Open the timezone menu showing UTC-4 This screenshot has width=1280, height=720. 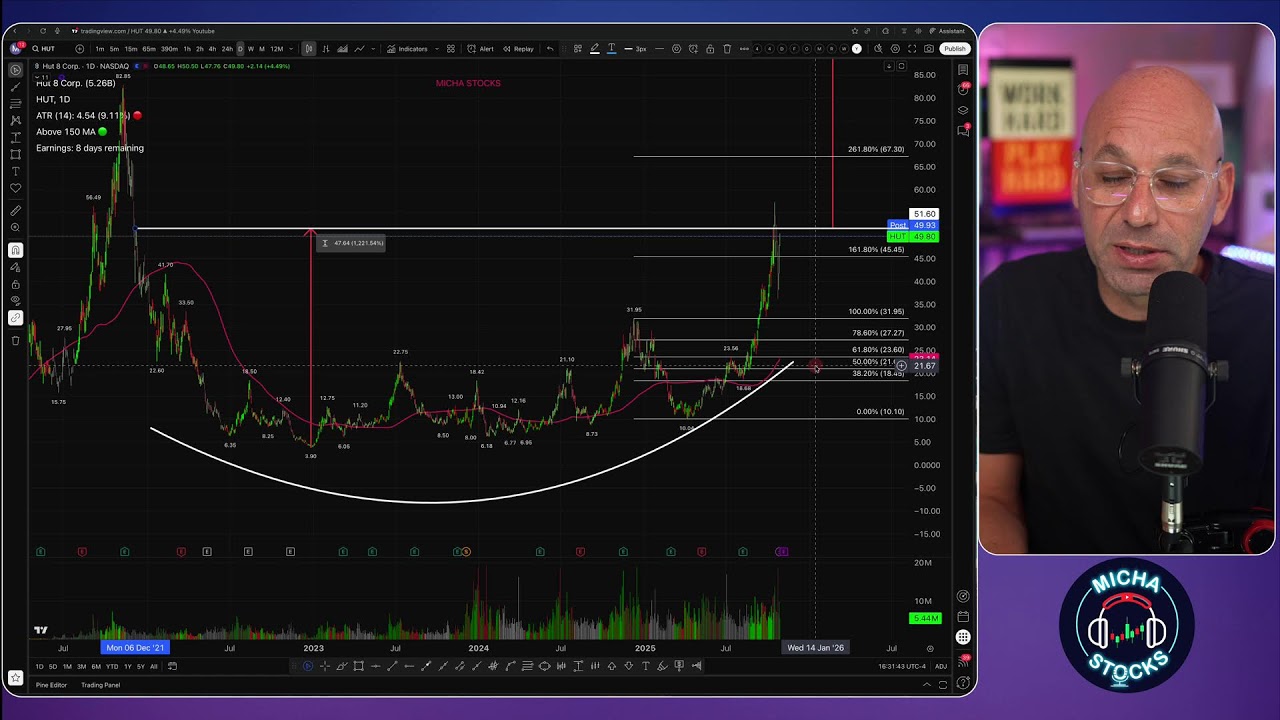(x=902, y=667)
